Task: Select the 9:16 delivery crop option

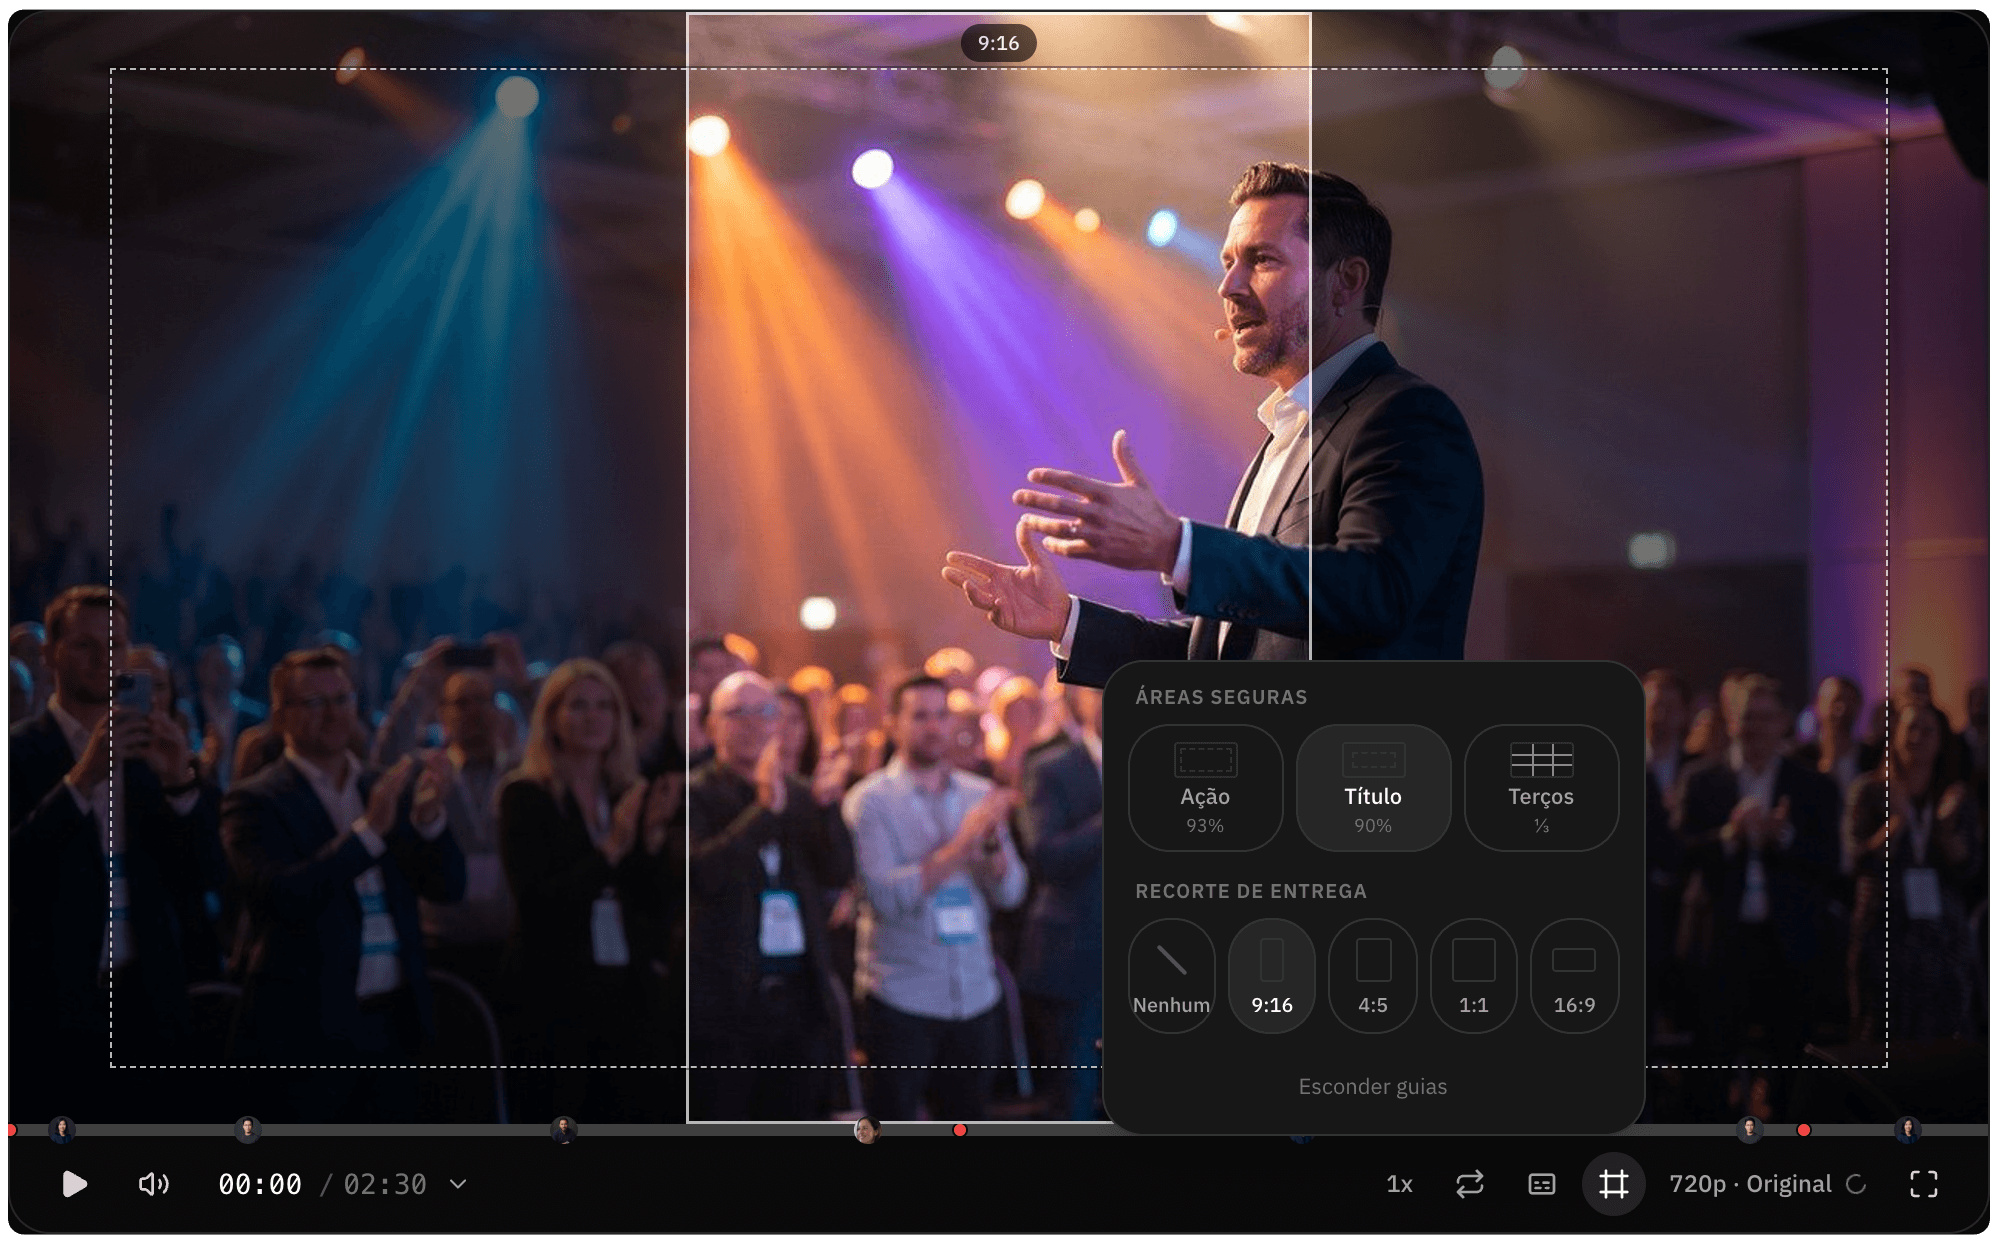Action: [1272, 976]
